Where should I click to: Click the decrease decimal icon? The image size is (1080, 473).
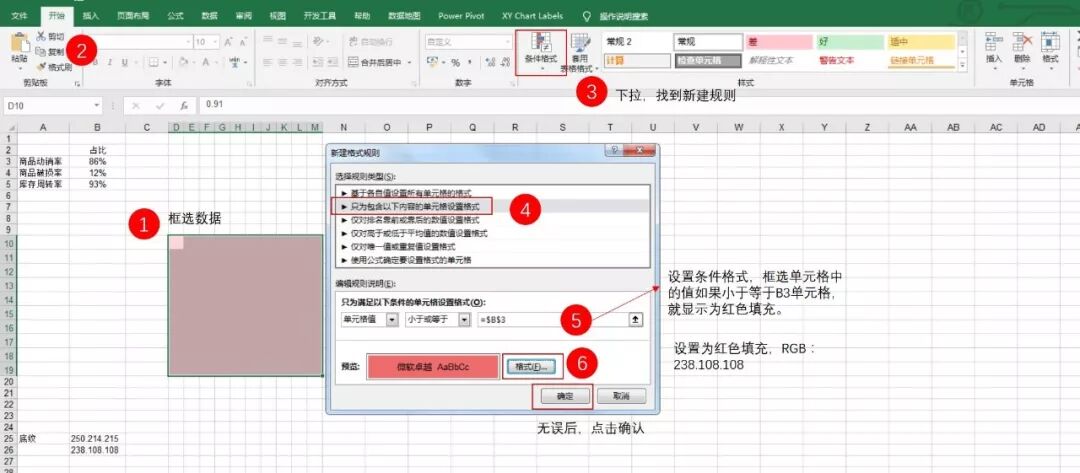click(506, 62)
